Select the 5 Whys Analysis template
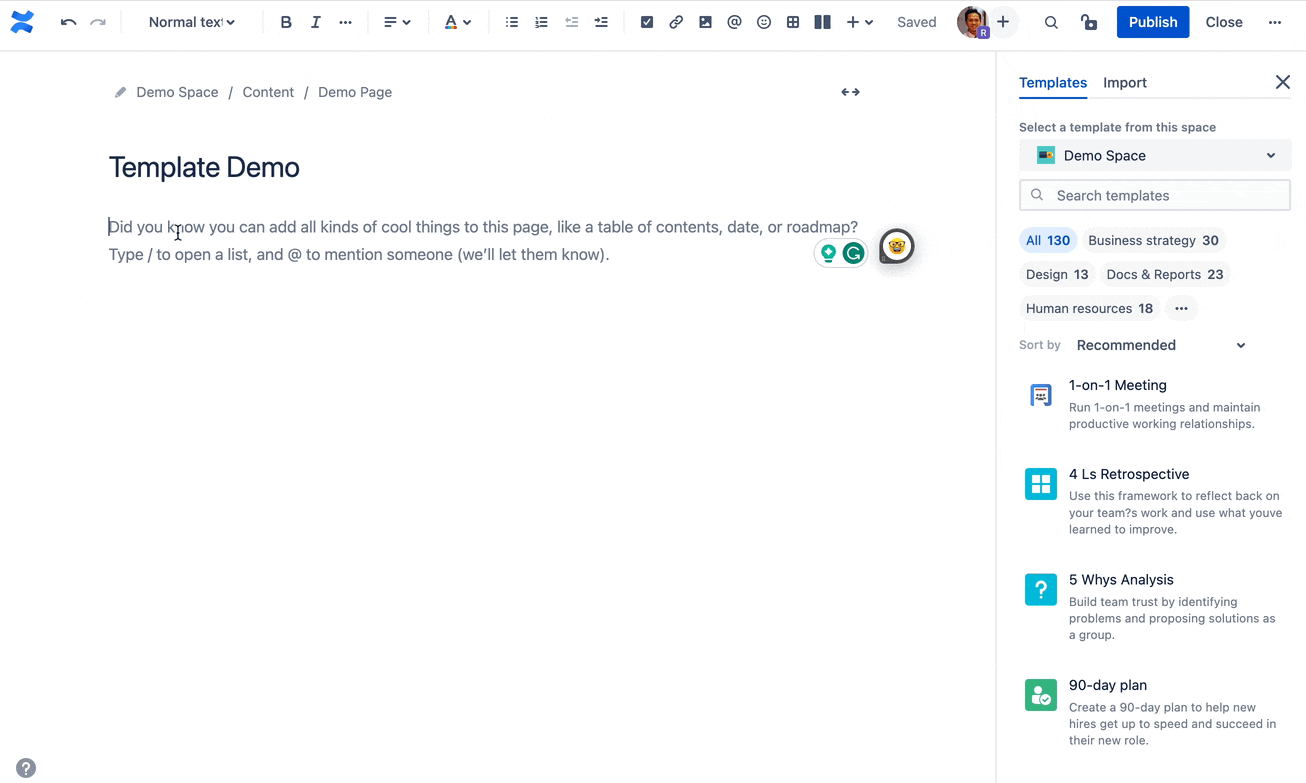This screenshot has height=783, width=1306. click(x=1155, y=606)
